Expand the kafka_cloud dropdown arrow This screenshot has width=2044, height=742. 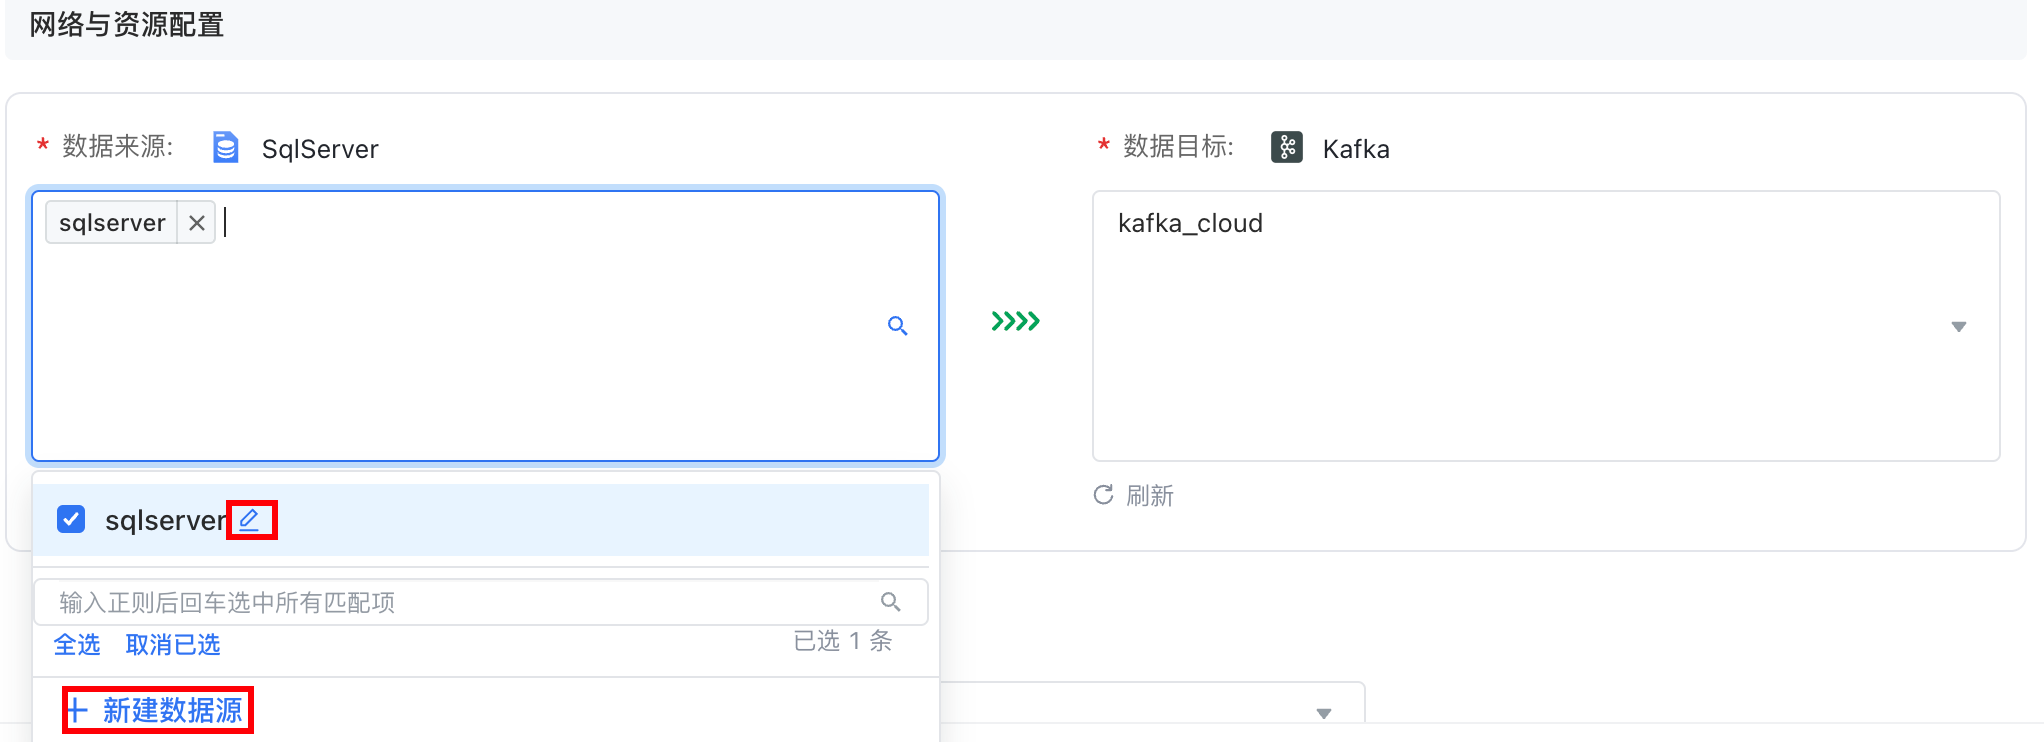click(1958, 327)
